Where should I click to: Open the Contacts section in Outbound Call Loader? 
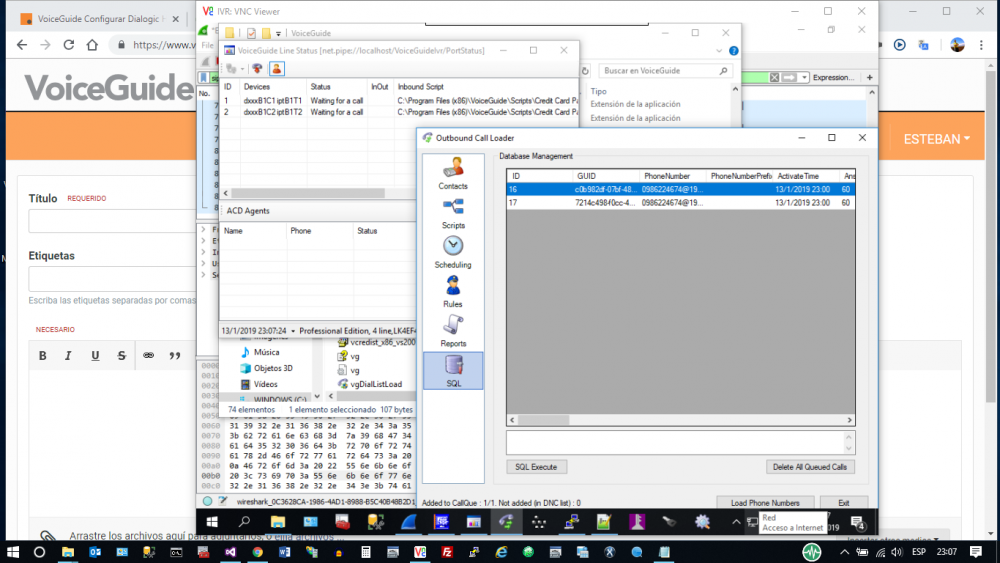click(x=452, y=173)
